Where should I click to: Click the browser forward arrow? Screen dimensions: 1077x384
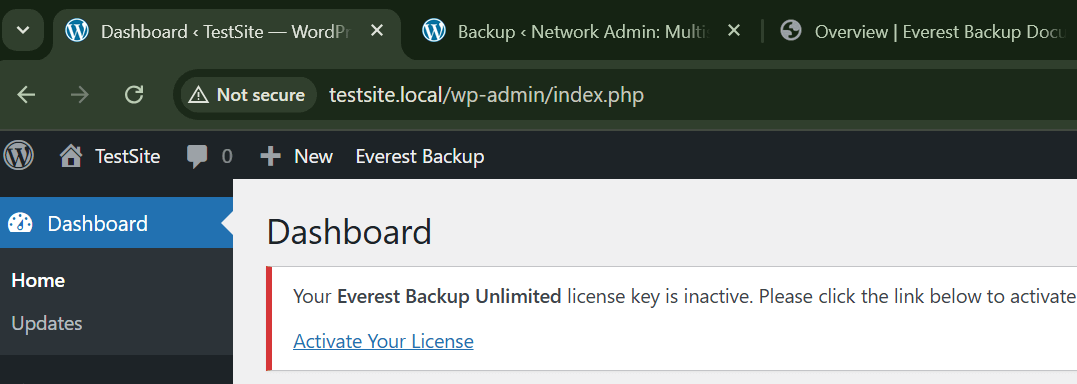80,95
